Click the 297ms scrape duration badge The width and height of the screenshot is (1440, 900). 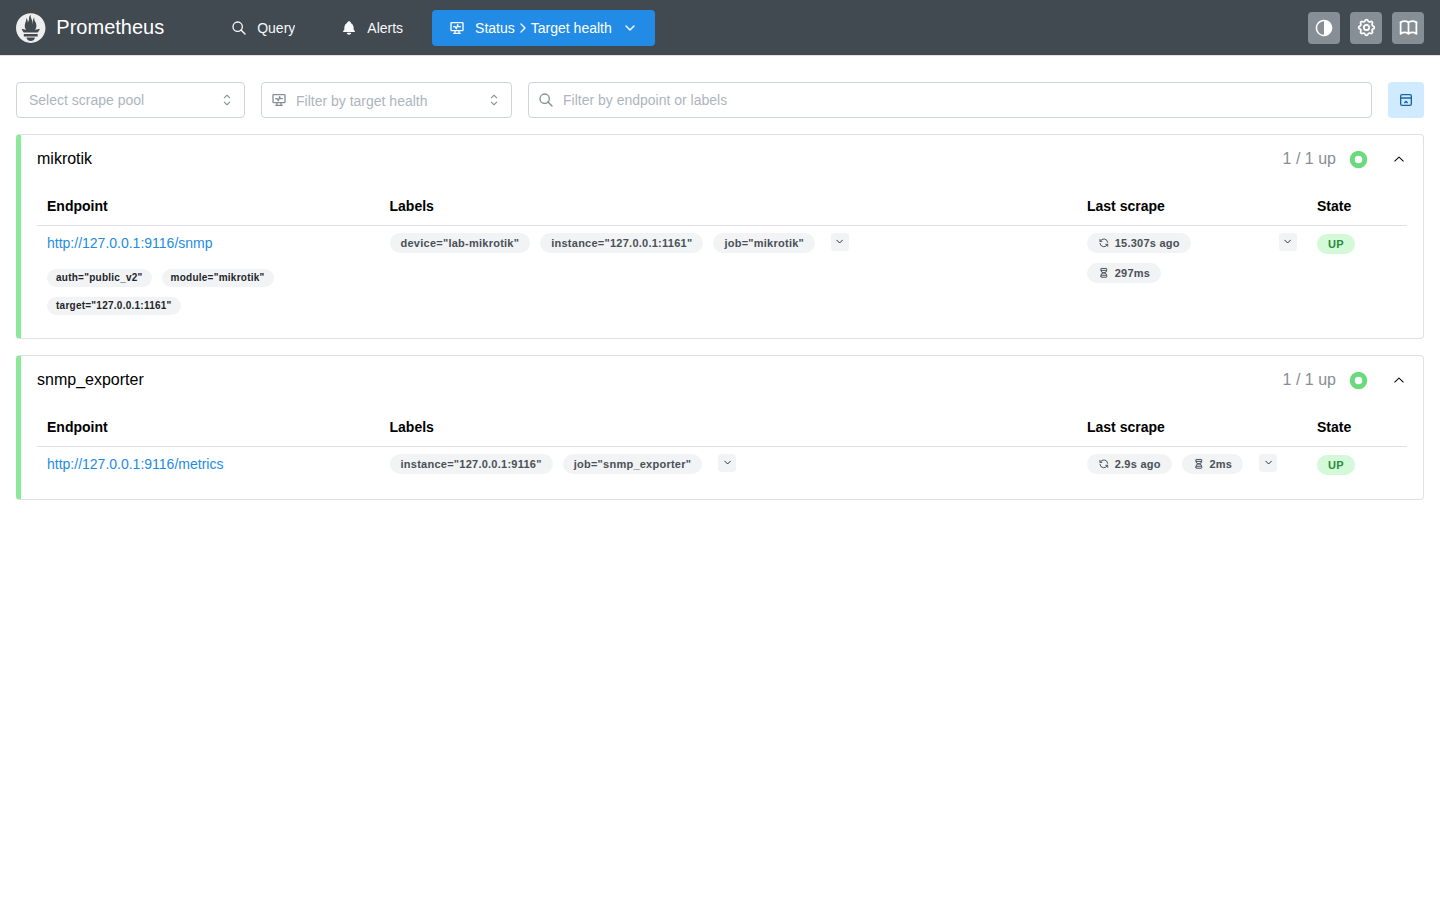point(1124,273)
